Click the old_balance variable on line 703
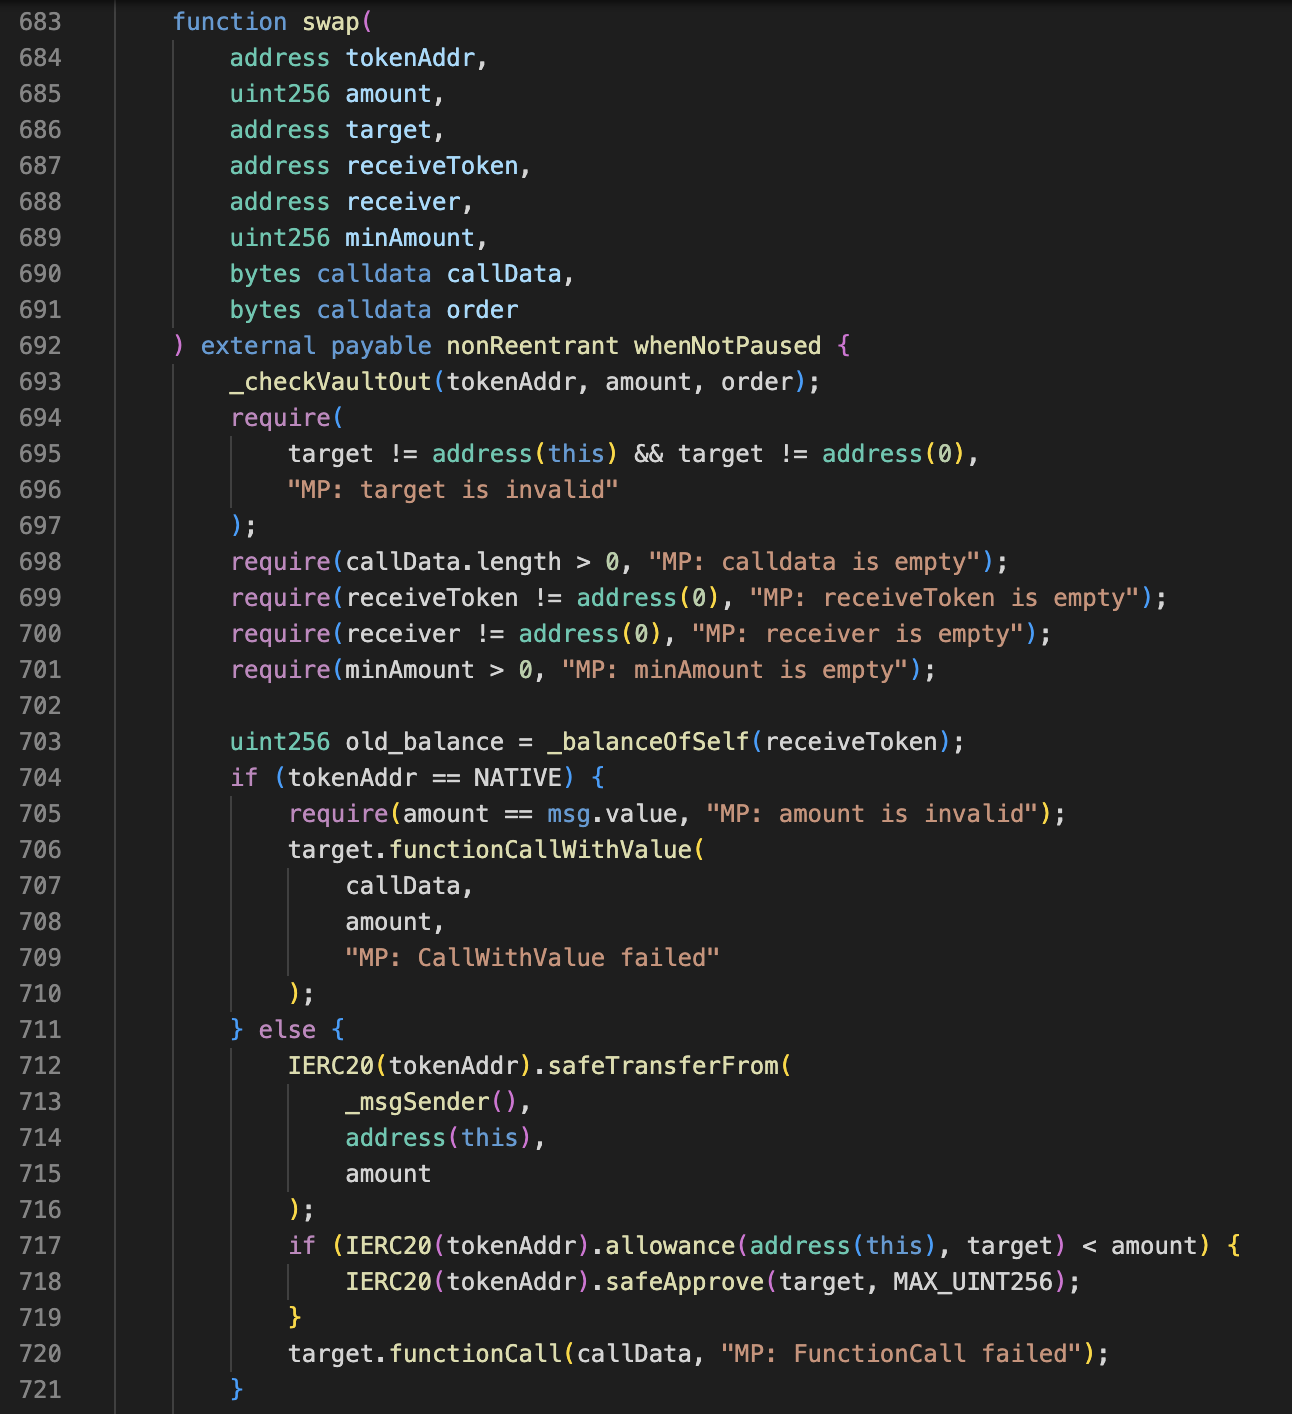 point(424,742)
